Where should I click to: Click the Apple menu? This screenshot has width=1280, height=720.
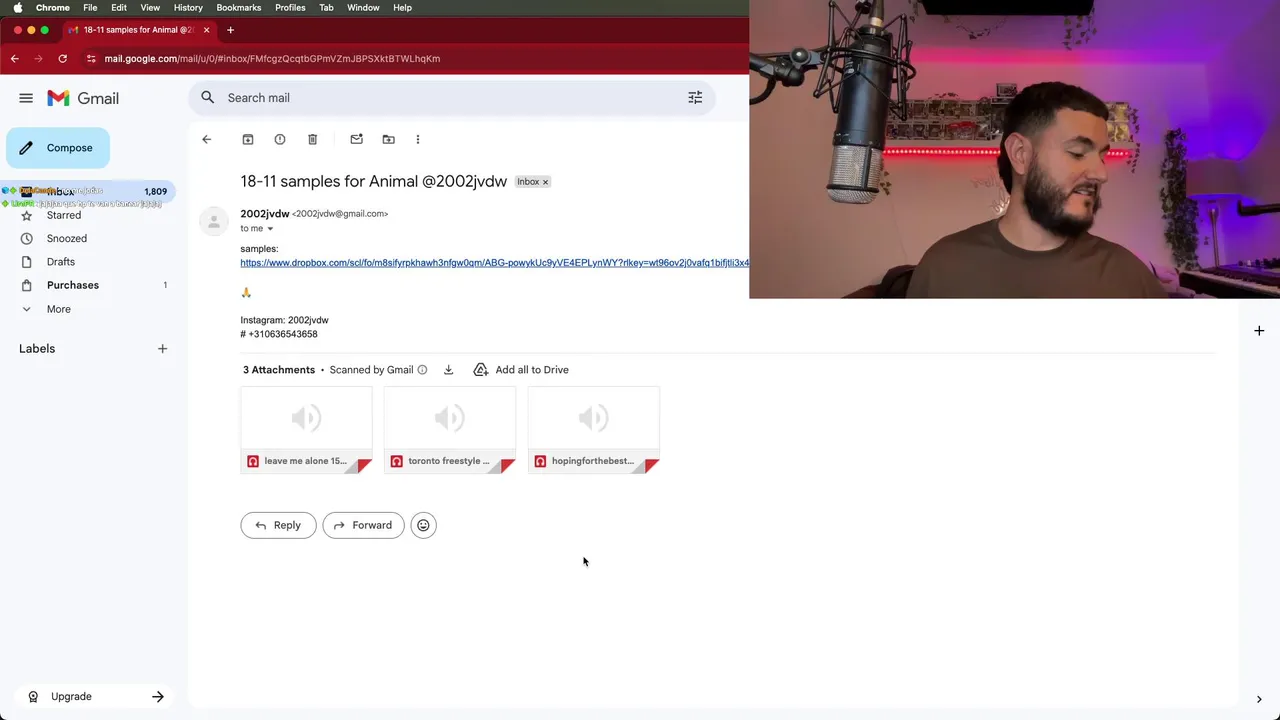(x=17, y=7)
